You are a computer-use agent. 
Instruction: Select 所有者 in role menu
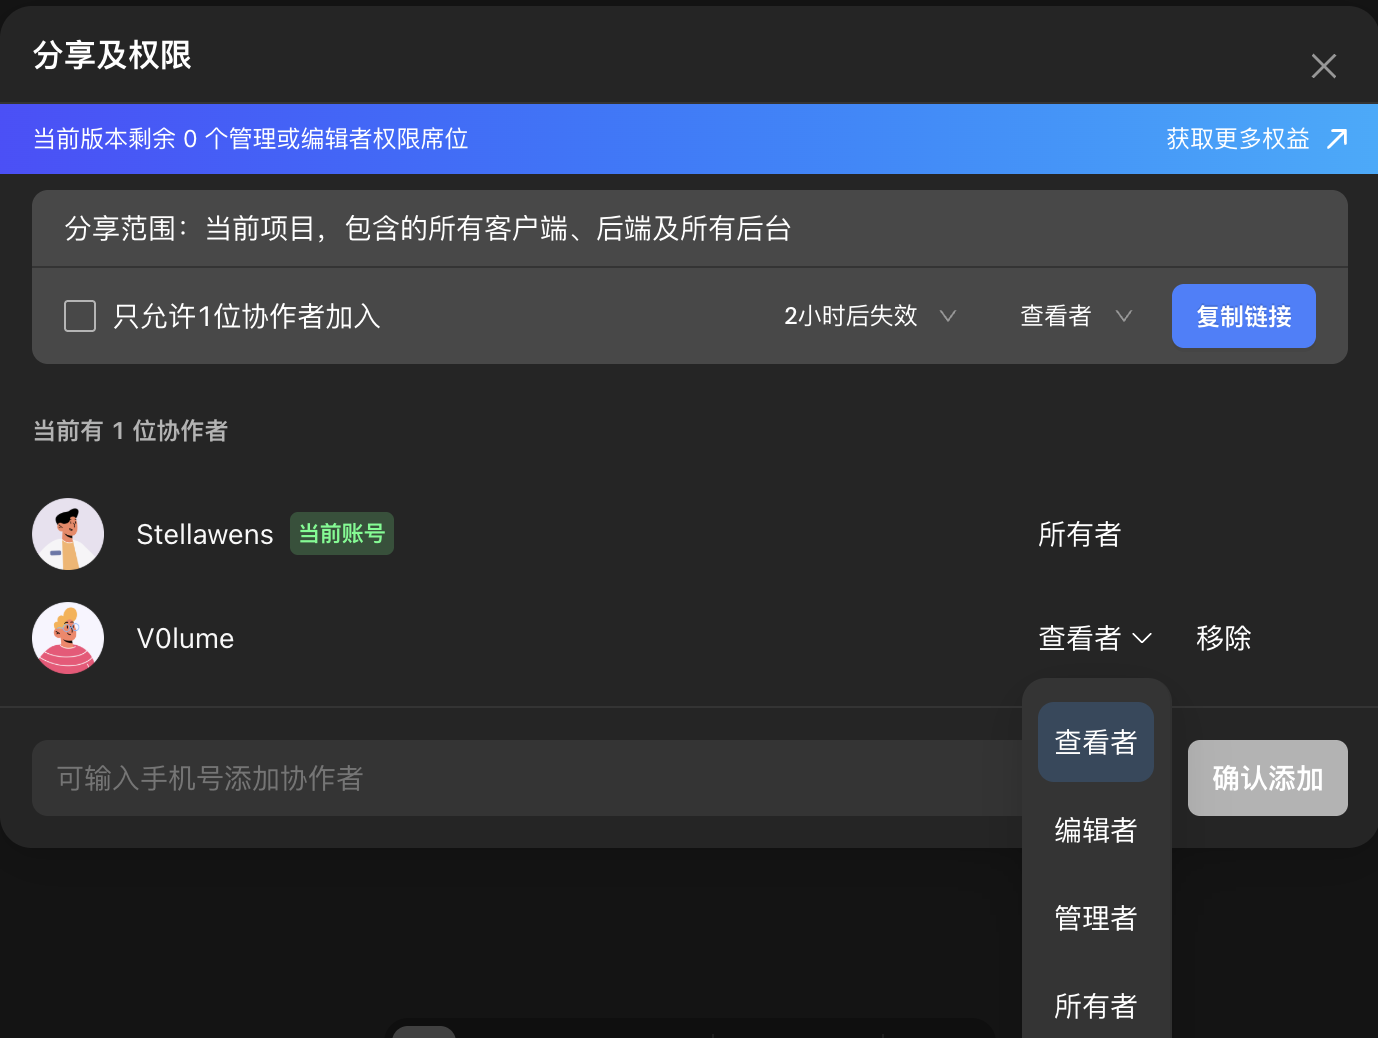[1096, 1006]
